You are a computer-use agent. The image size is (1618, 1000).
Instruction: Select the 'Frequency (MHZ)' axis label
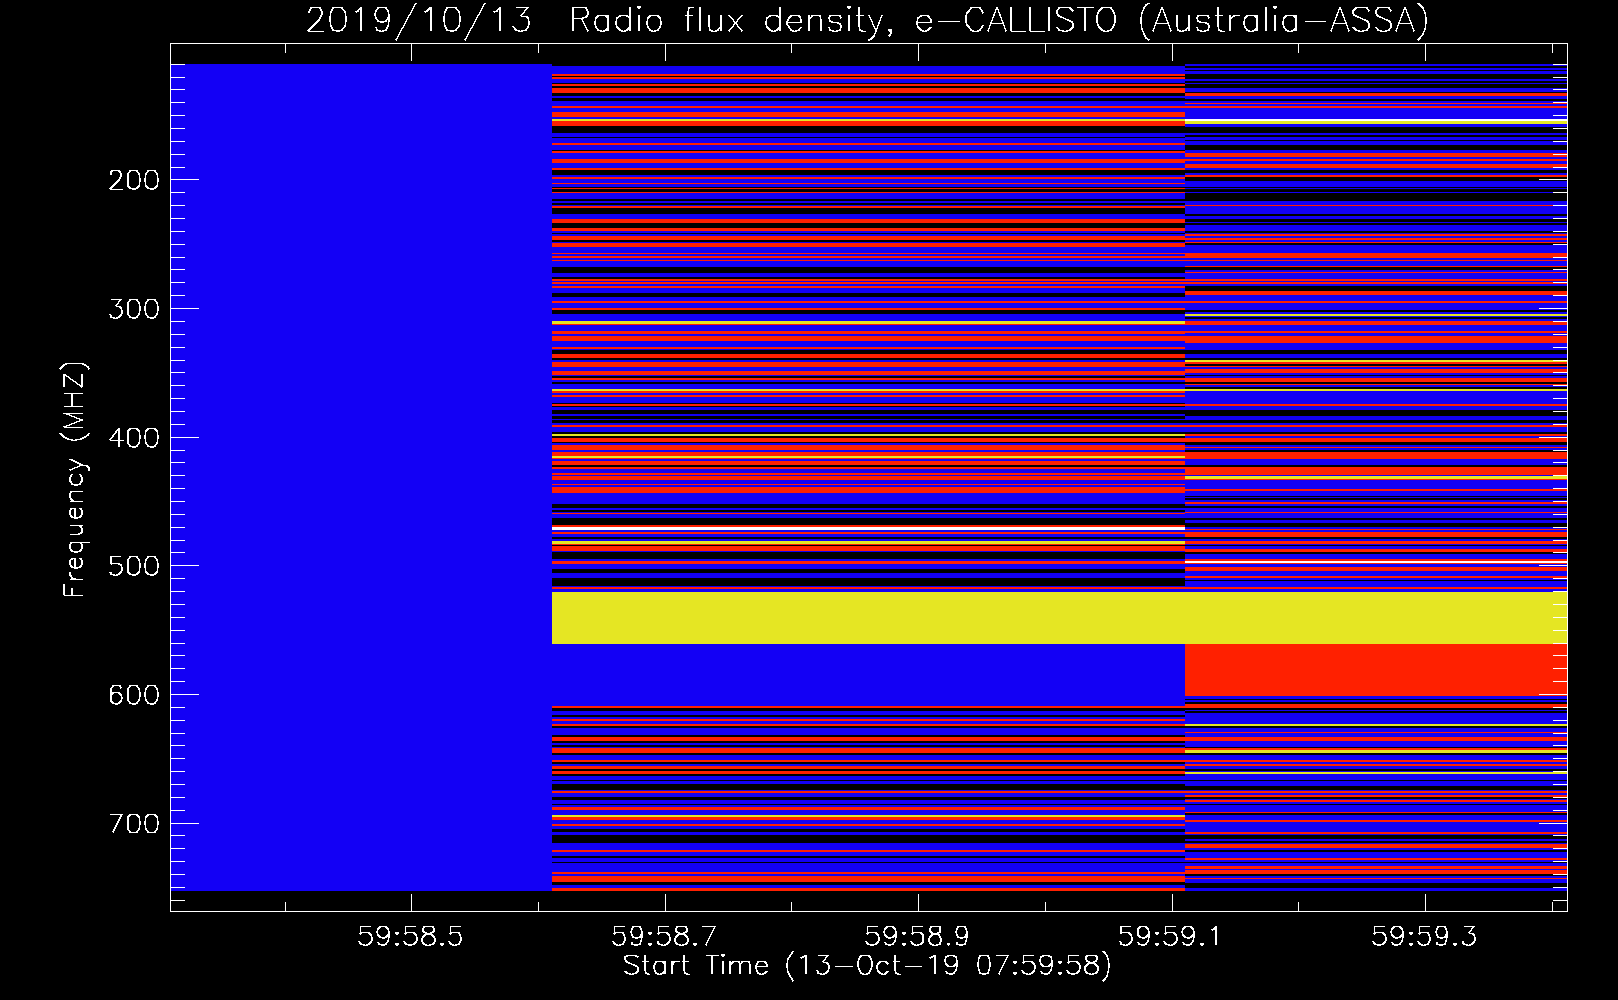pos(75,480)
